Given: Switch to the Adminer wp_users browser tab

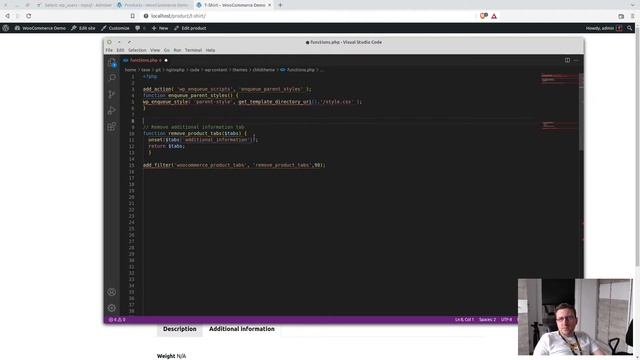Looking at the screenshot, I should point(74,5).
